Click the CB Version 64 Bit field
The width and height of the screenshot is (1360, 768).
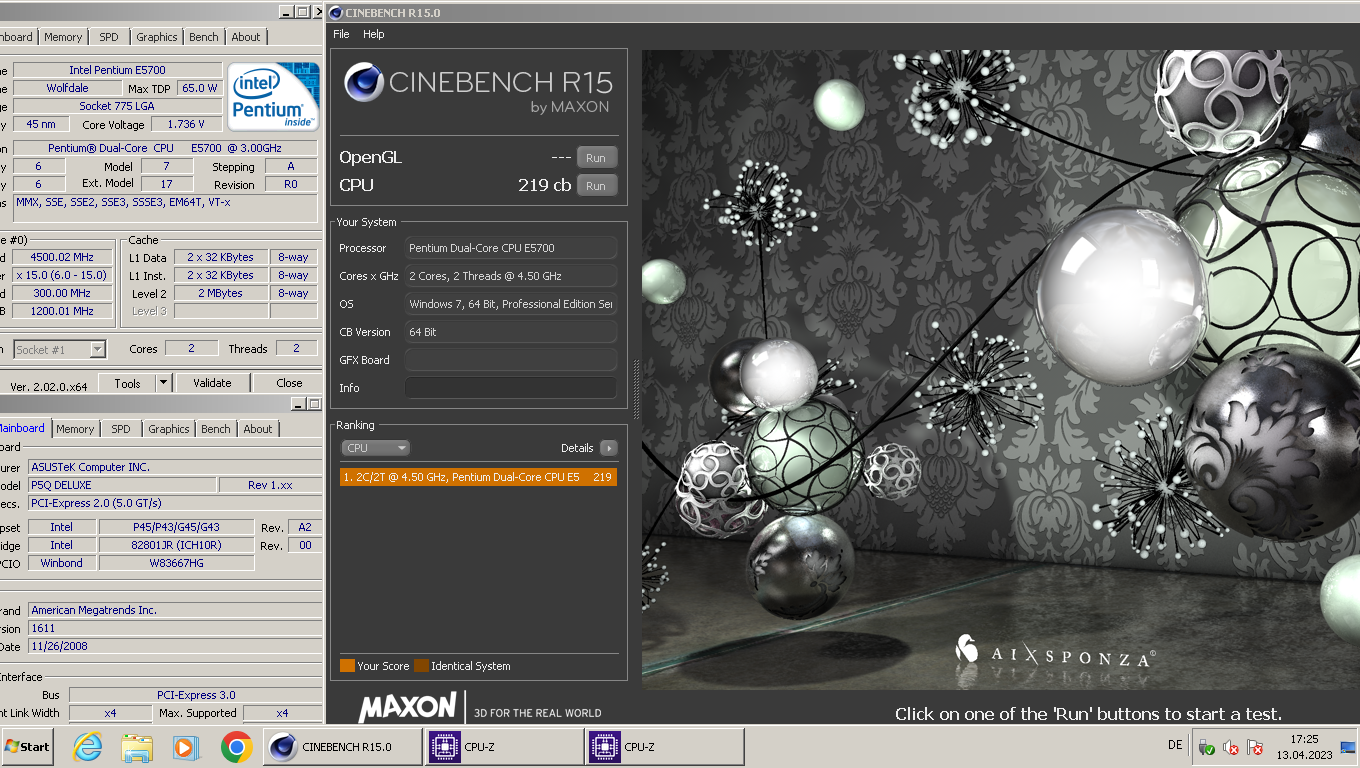click(x=510, y=332)
